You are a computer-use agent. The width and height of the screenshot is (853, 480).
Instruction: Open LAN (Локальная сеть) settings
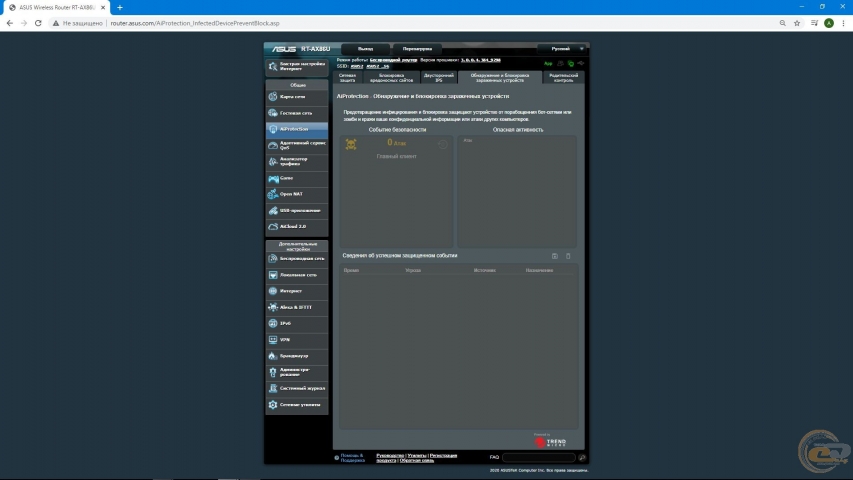coord(296,275)
